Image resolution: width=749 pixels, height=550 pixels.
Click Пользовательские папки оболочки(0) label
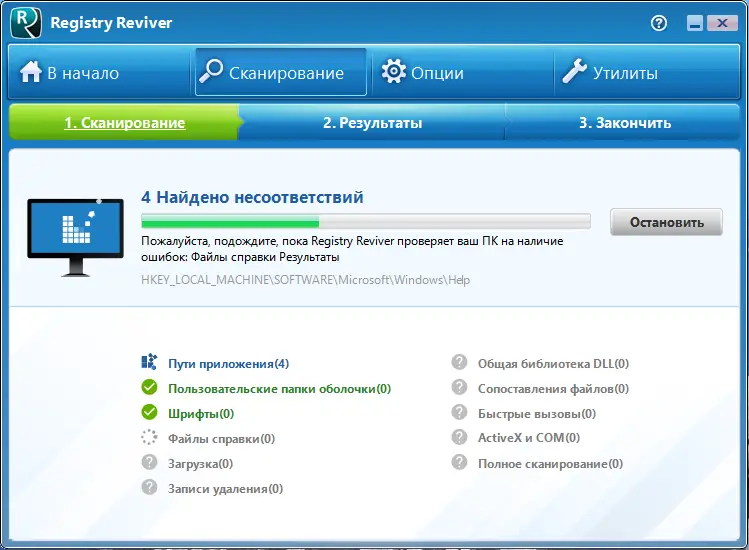(279, 389)
